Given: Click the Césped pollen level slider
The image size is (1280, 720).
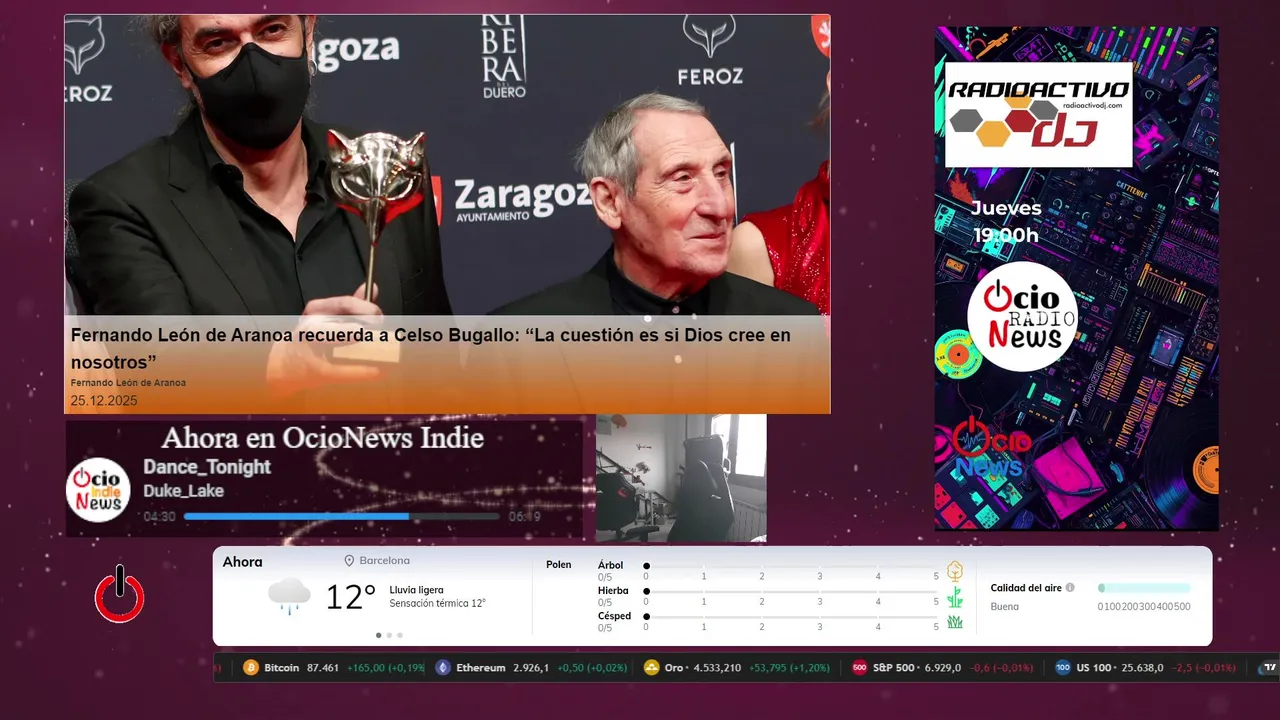Looking at the screenshot, I should [x=791, y=617].
